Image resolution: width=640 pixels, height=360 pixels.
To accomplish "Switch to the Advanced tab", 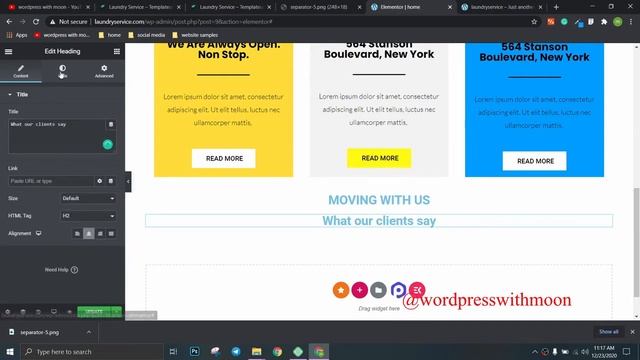I will pyautogui.click(x=104, y=71).
